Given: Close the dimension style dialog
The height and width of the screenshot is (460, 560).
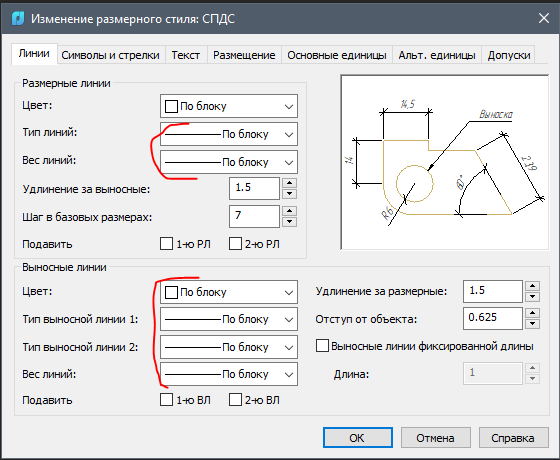Looking at the screenshot, I should coord(544,18).
